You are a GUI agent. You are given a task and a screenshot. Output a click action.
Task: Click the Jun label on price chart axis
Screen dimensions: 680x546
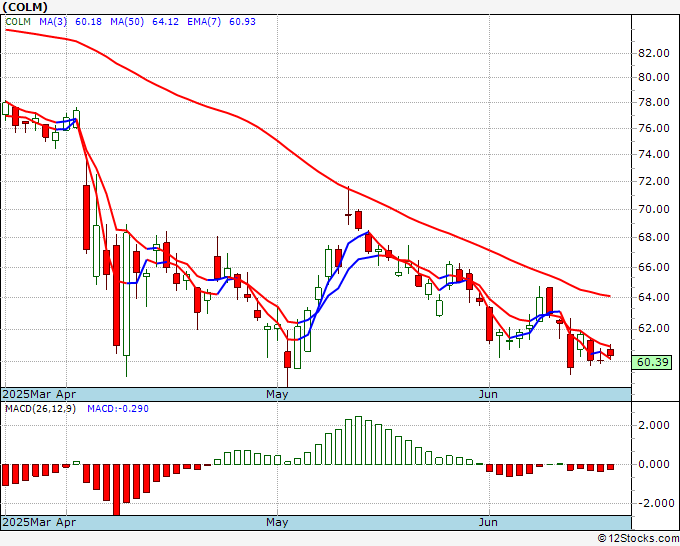pos(488,394)
